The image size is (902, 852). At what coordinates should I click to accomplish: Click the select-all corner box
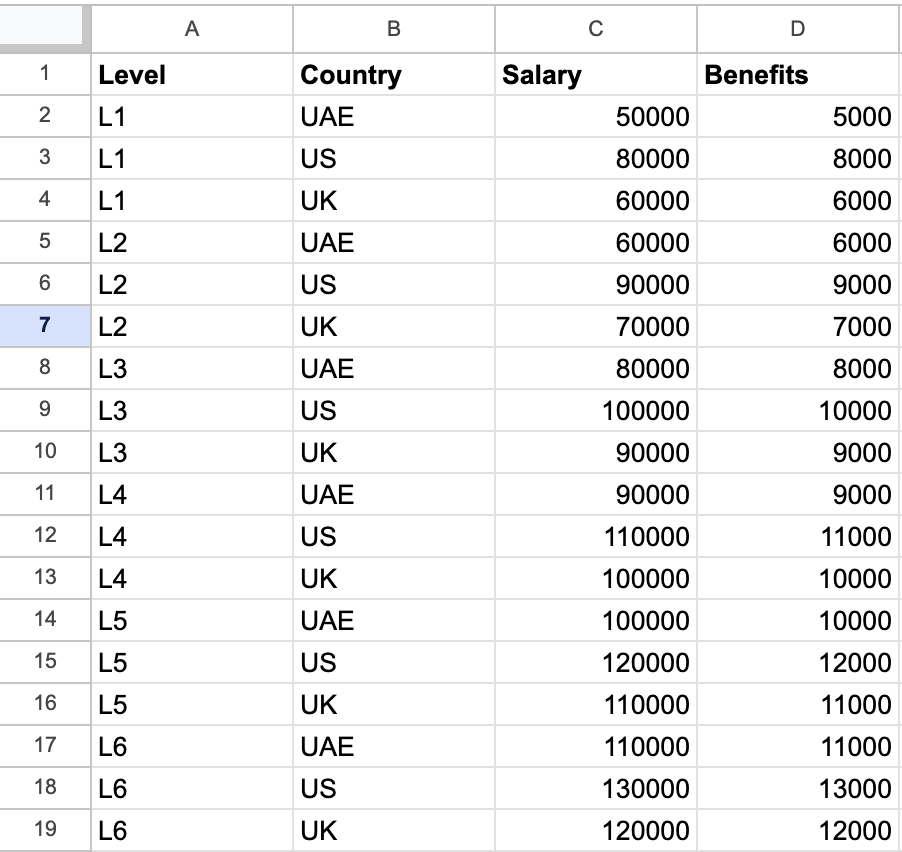pos(45,28)
